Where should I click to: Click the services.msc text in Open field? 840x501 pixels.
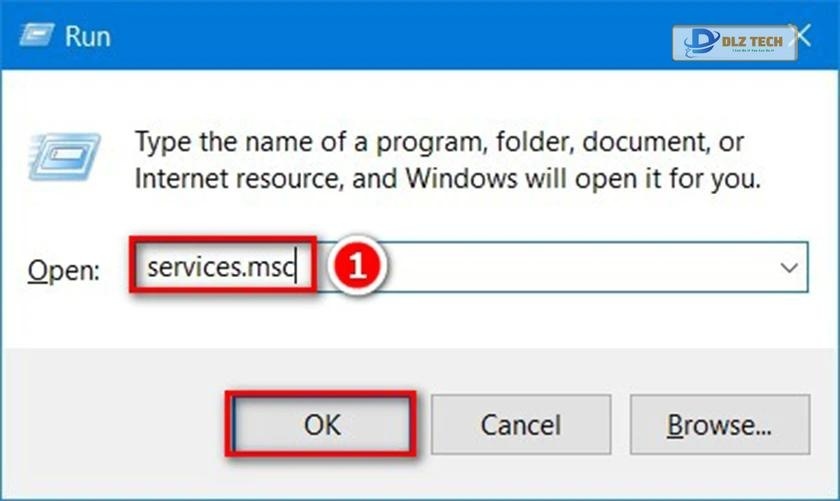click(222, 267)
